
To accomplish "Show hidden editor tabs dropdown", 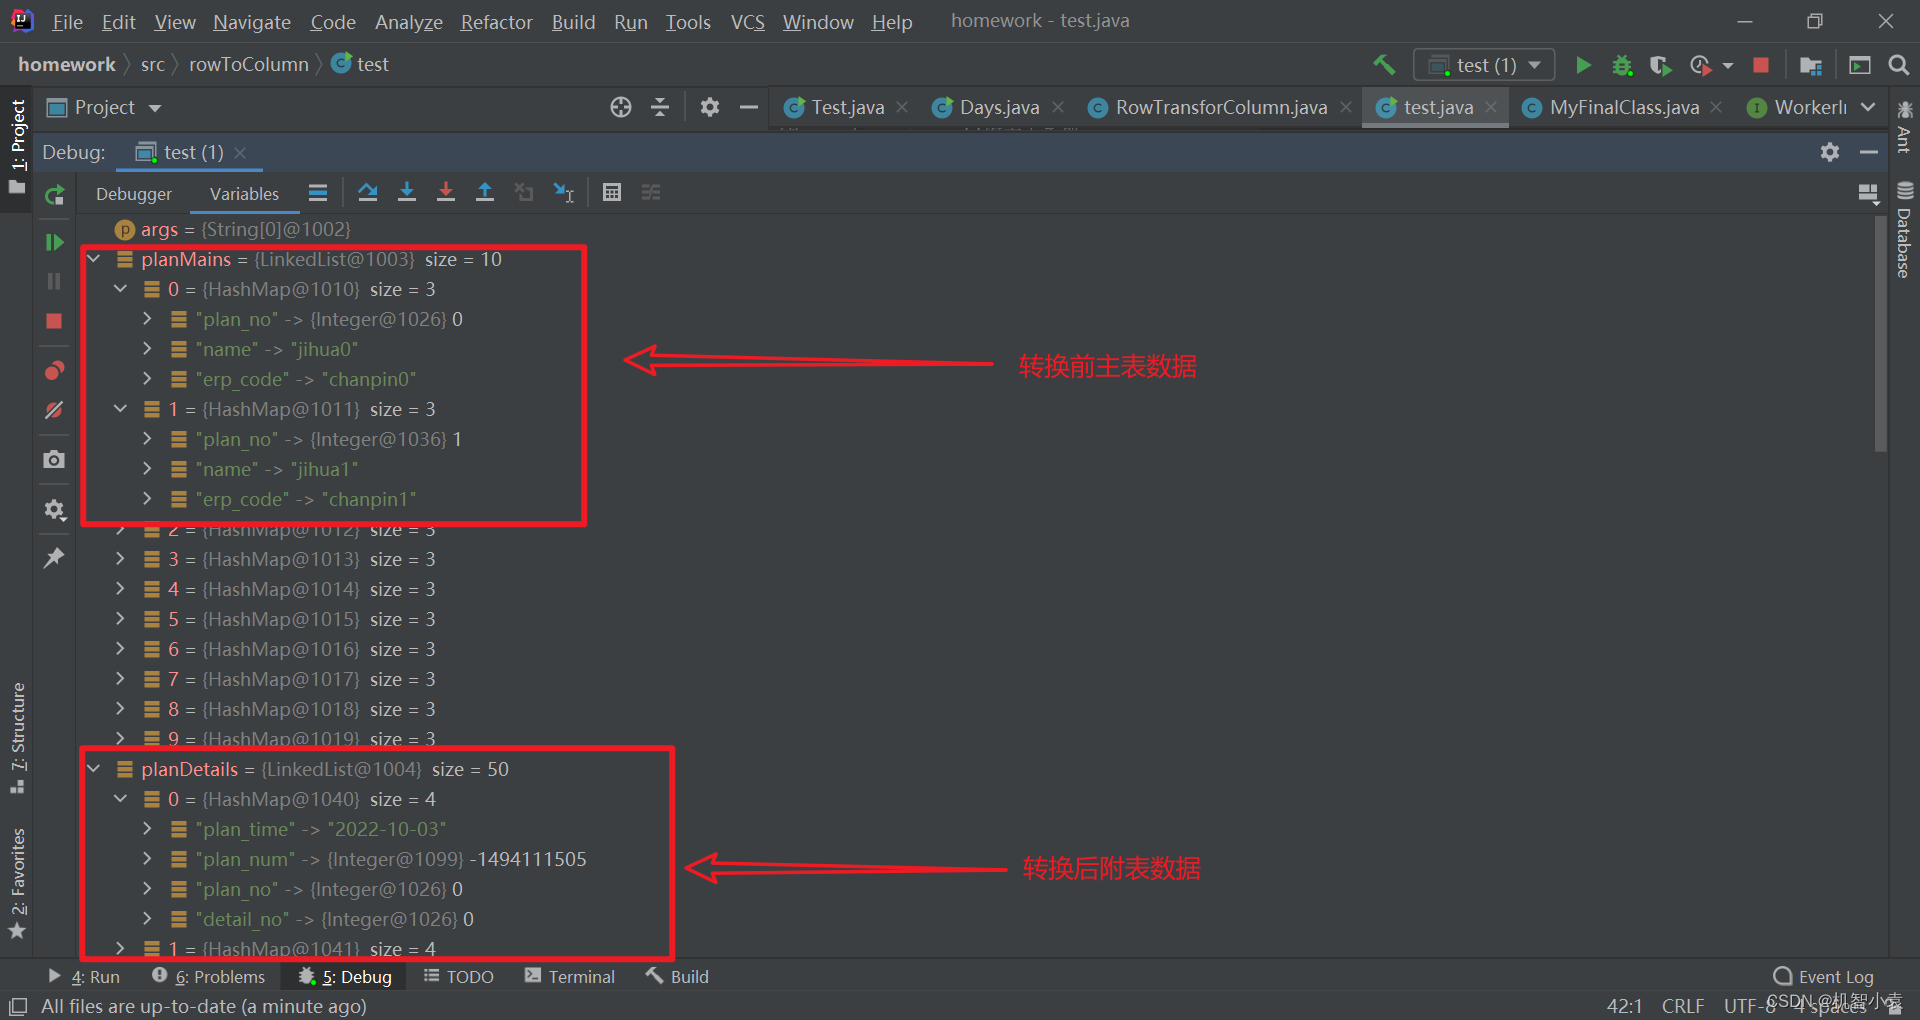I will tap(1868, 107).
